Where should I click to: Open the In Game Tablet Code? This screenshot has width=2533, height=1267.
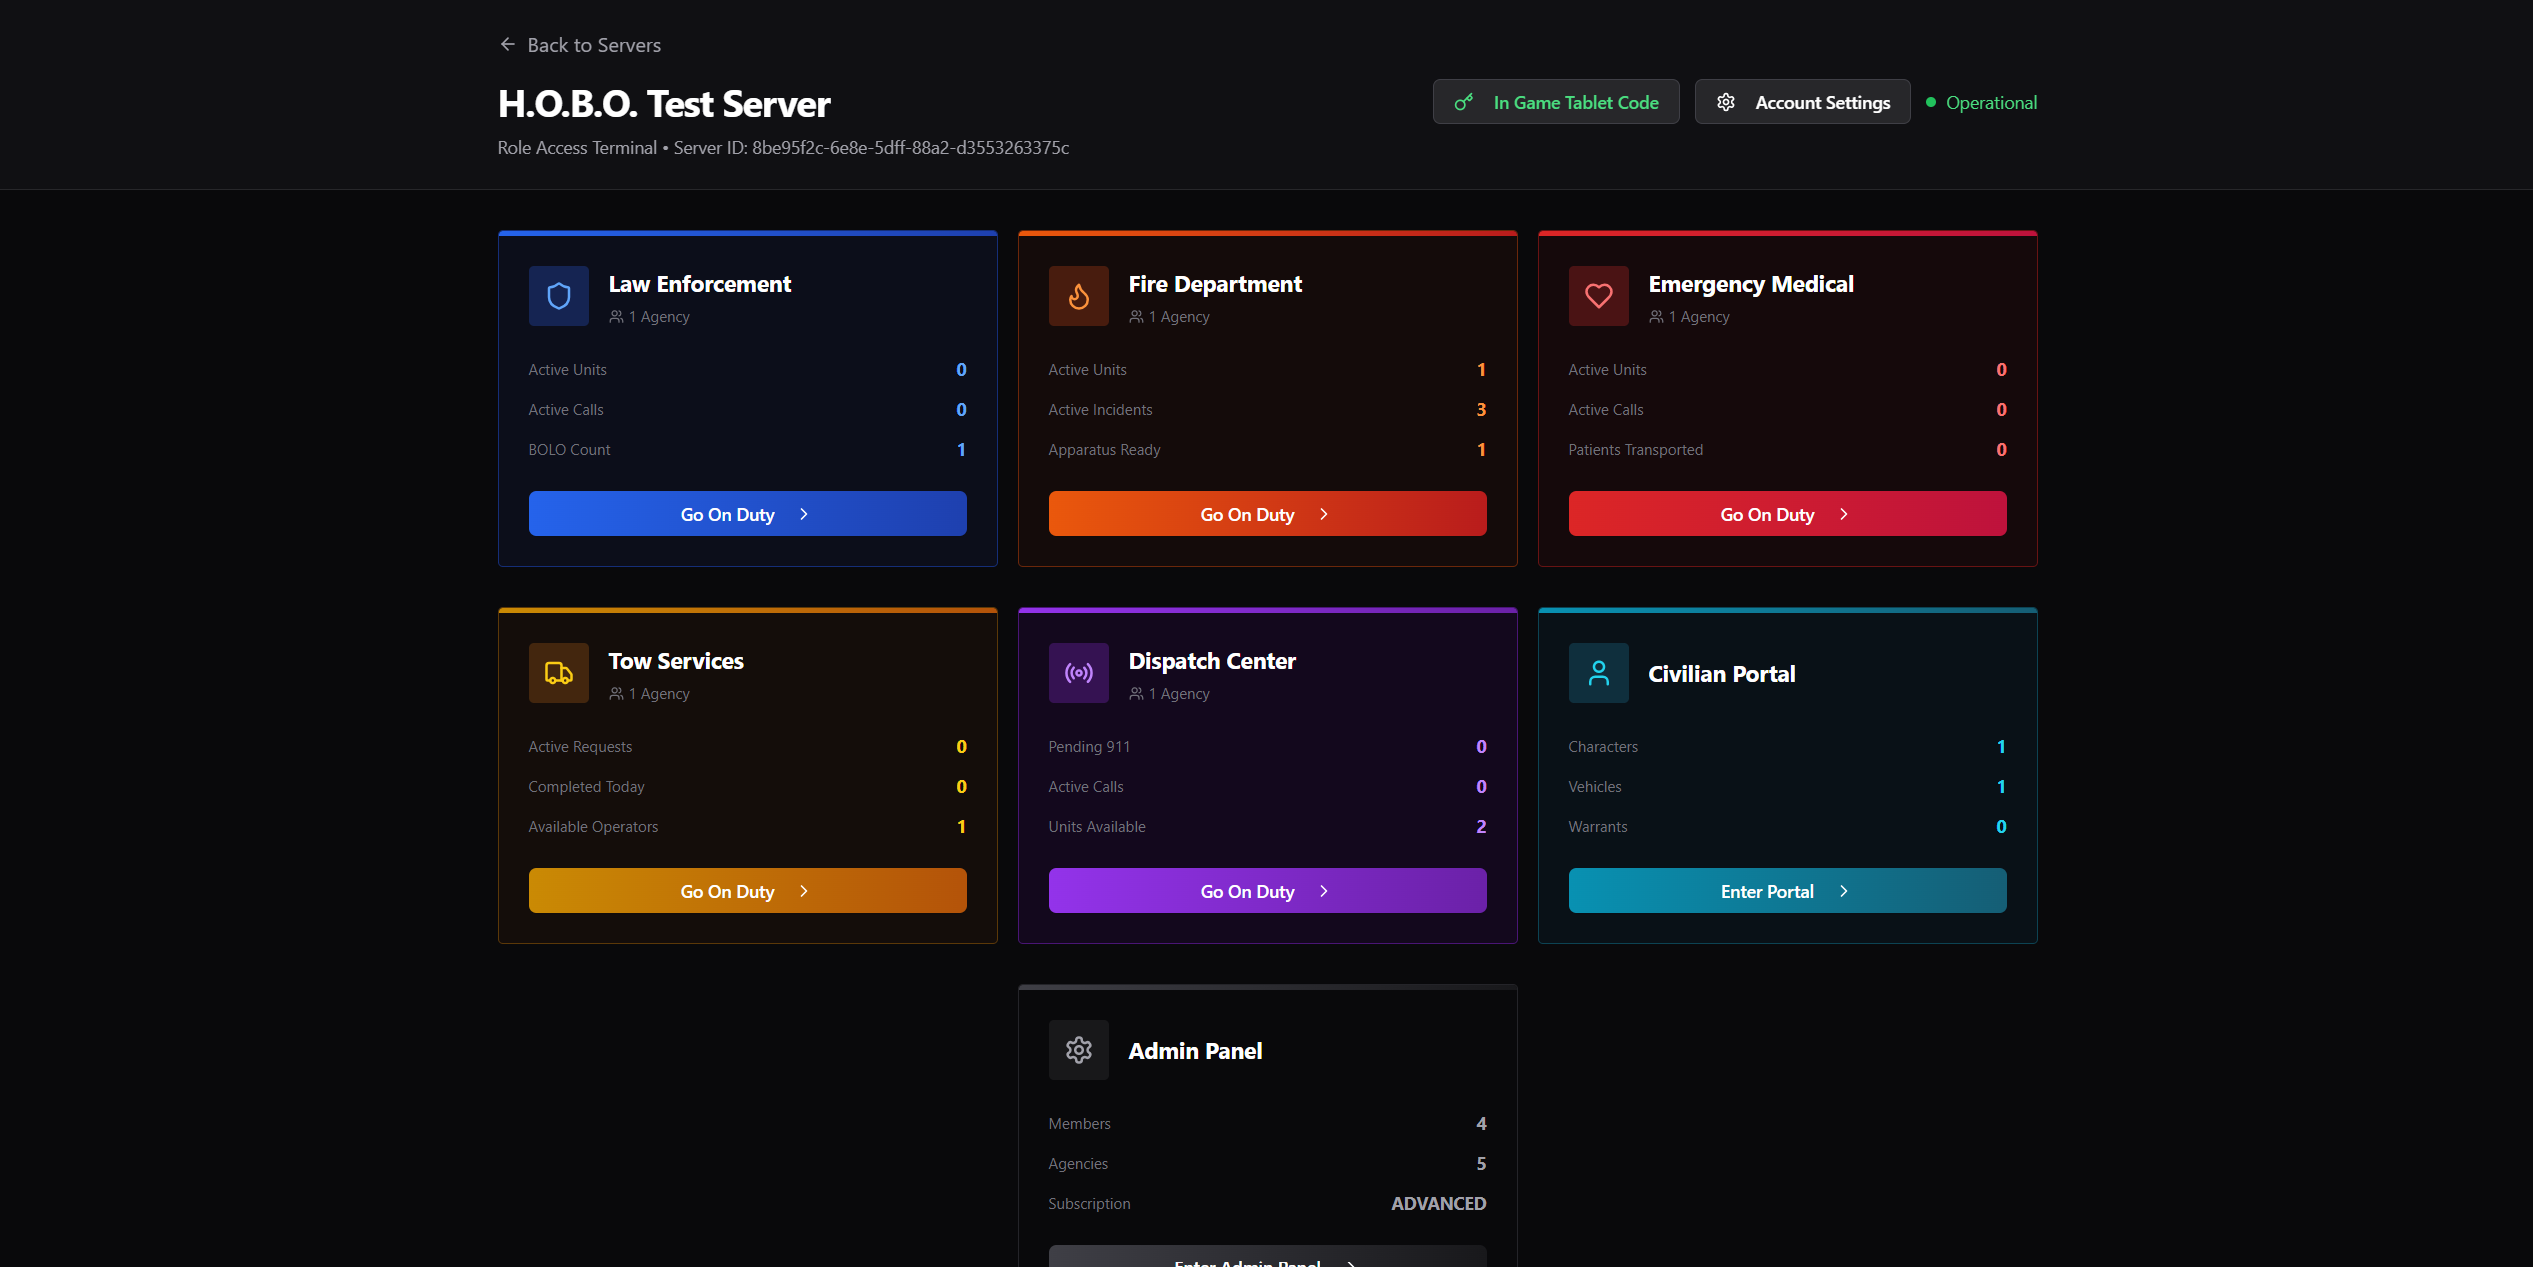click(1575, 102)
